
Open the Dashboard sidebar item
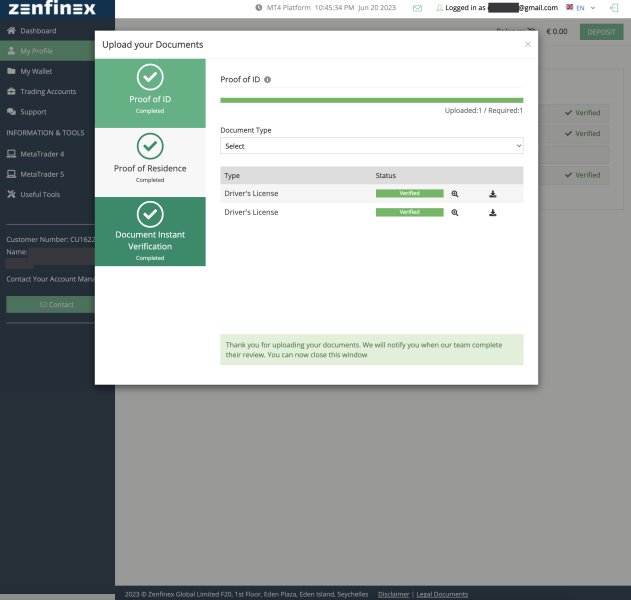[38, 31]
